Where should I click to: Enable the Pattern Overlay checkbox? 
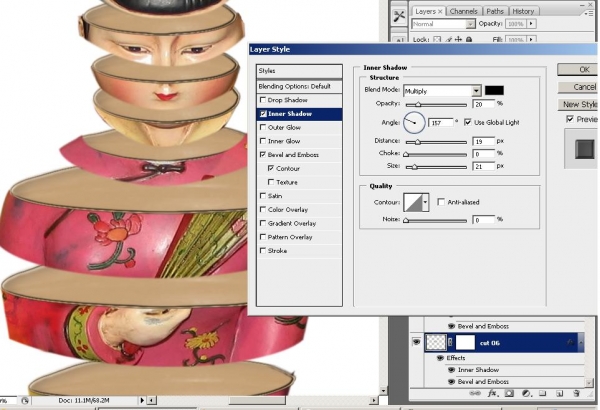[x=263, y=237]
